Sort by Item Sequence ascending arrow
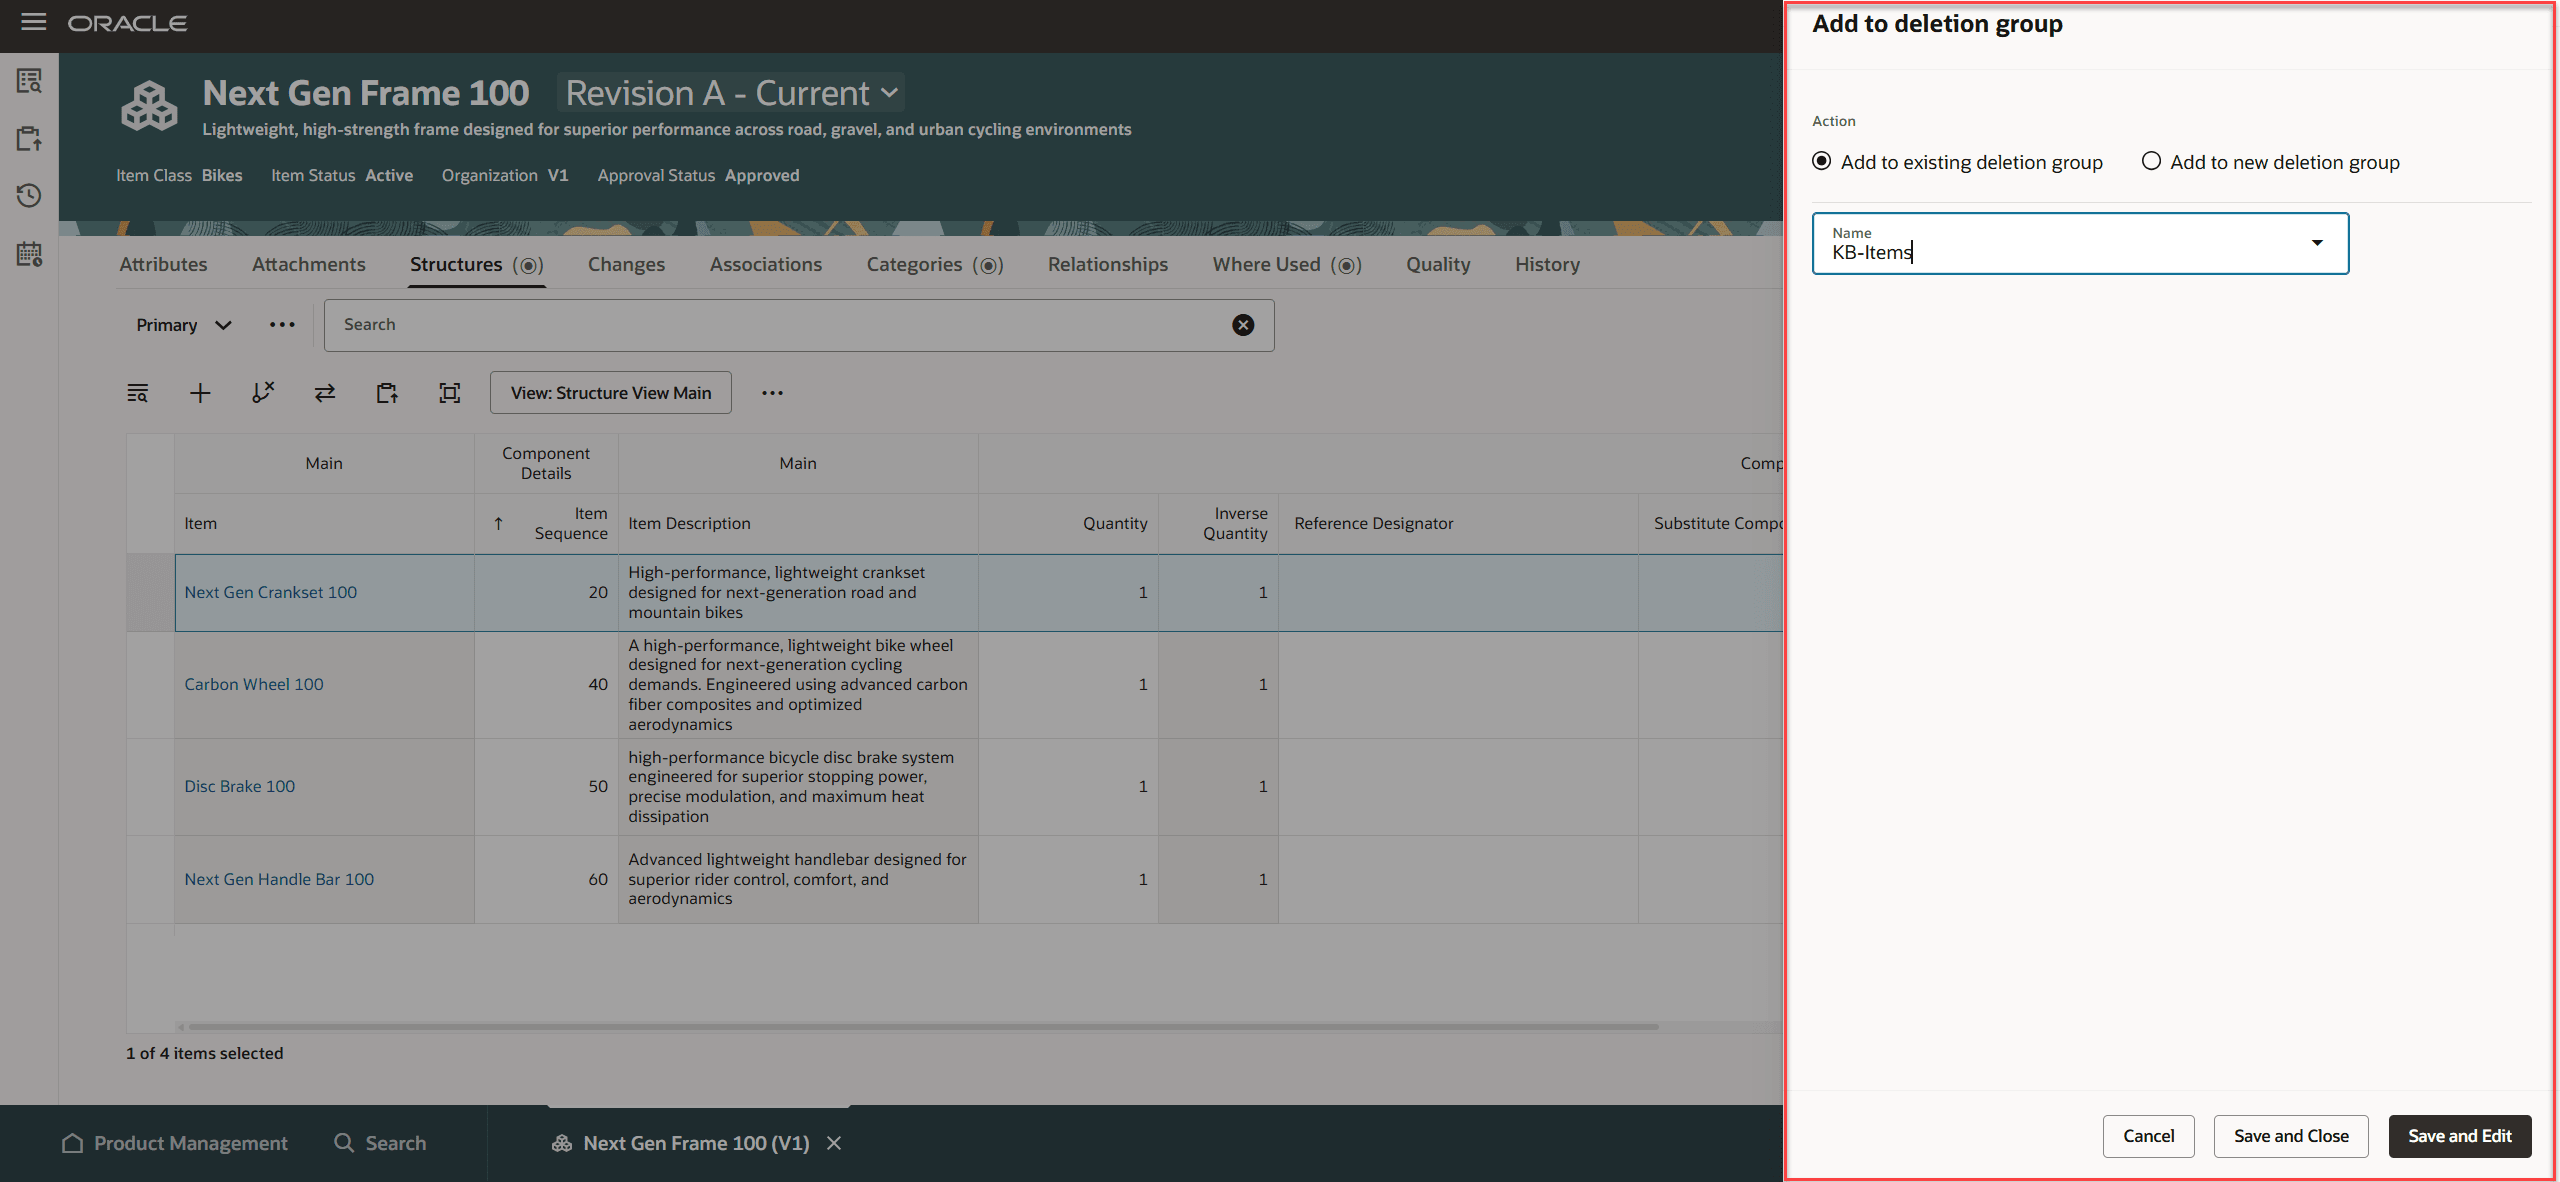This screenshot has width=2560, height=1182. 498,523
